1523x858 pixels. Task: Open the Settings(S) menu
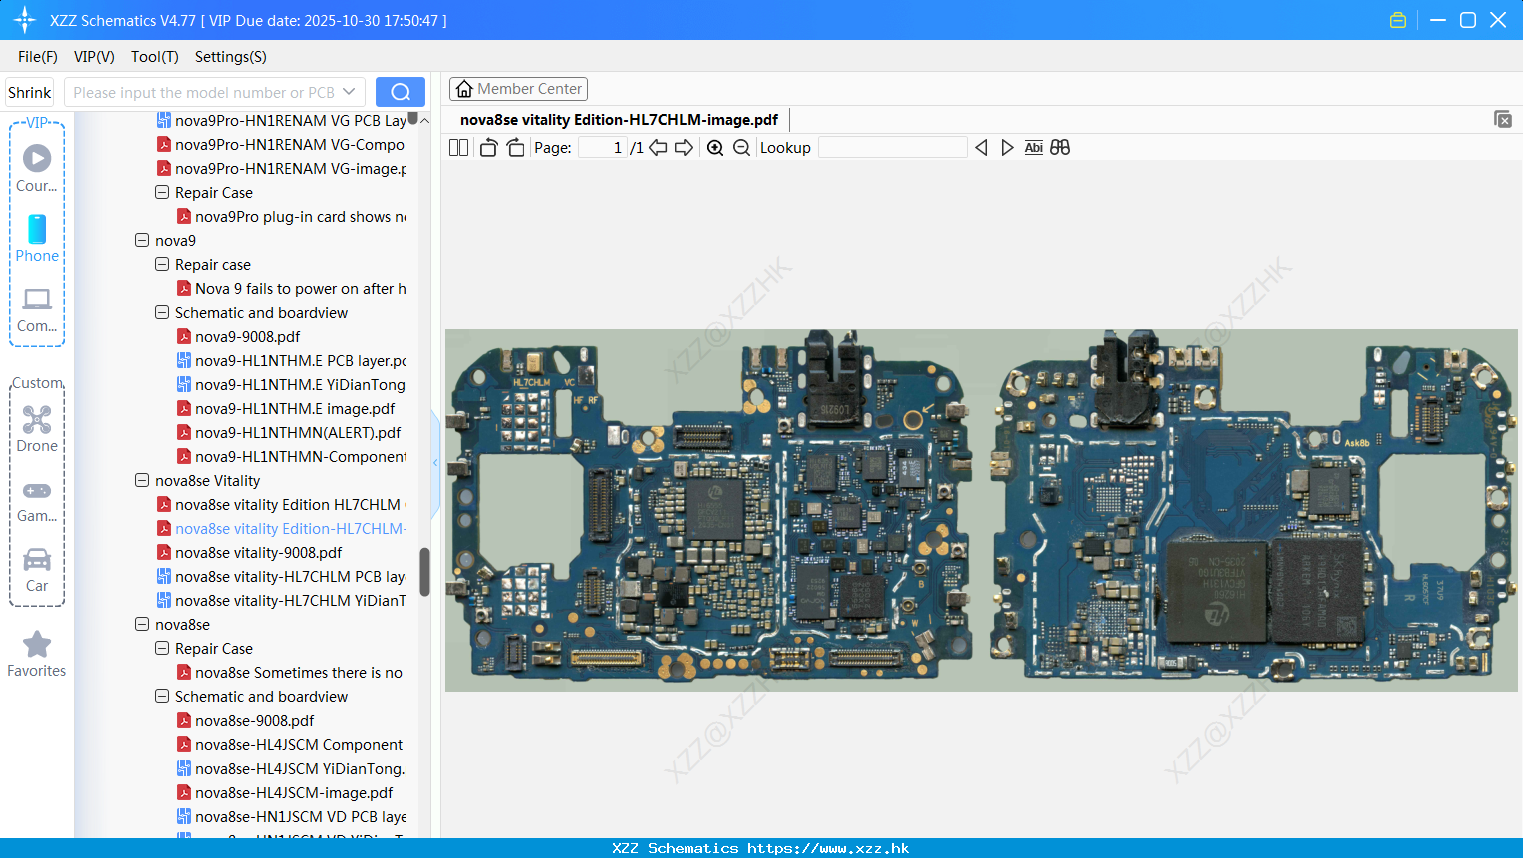(231, 57)
